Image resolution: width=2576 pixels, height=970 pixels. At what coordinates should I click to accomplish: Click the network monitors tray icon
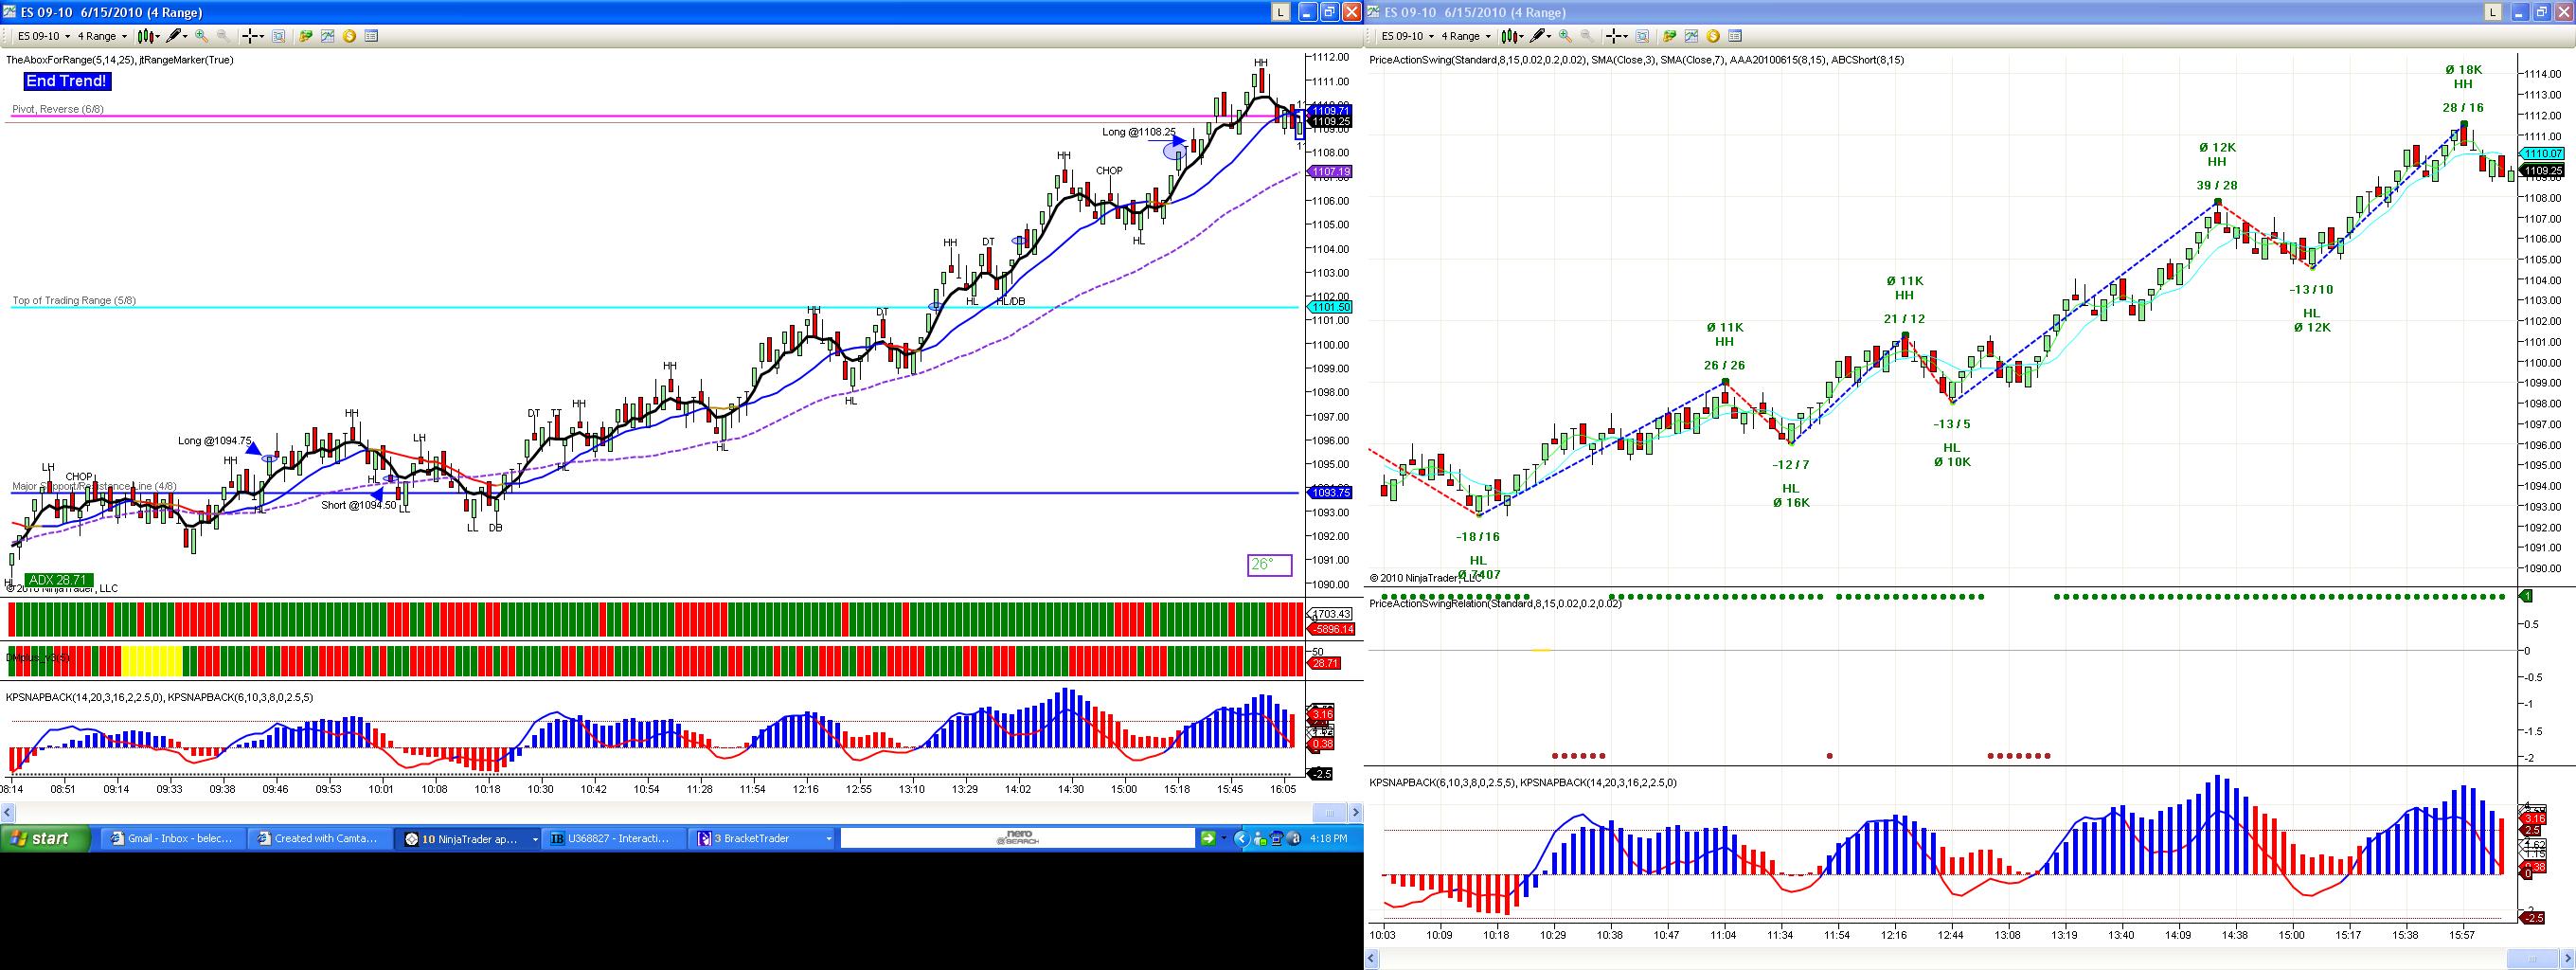point(1276,838)
